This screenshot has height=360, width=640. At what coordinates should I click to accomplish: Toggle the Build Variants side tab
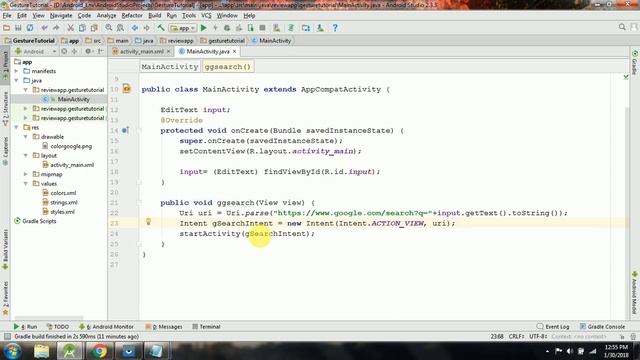(x=5, y=249)
